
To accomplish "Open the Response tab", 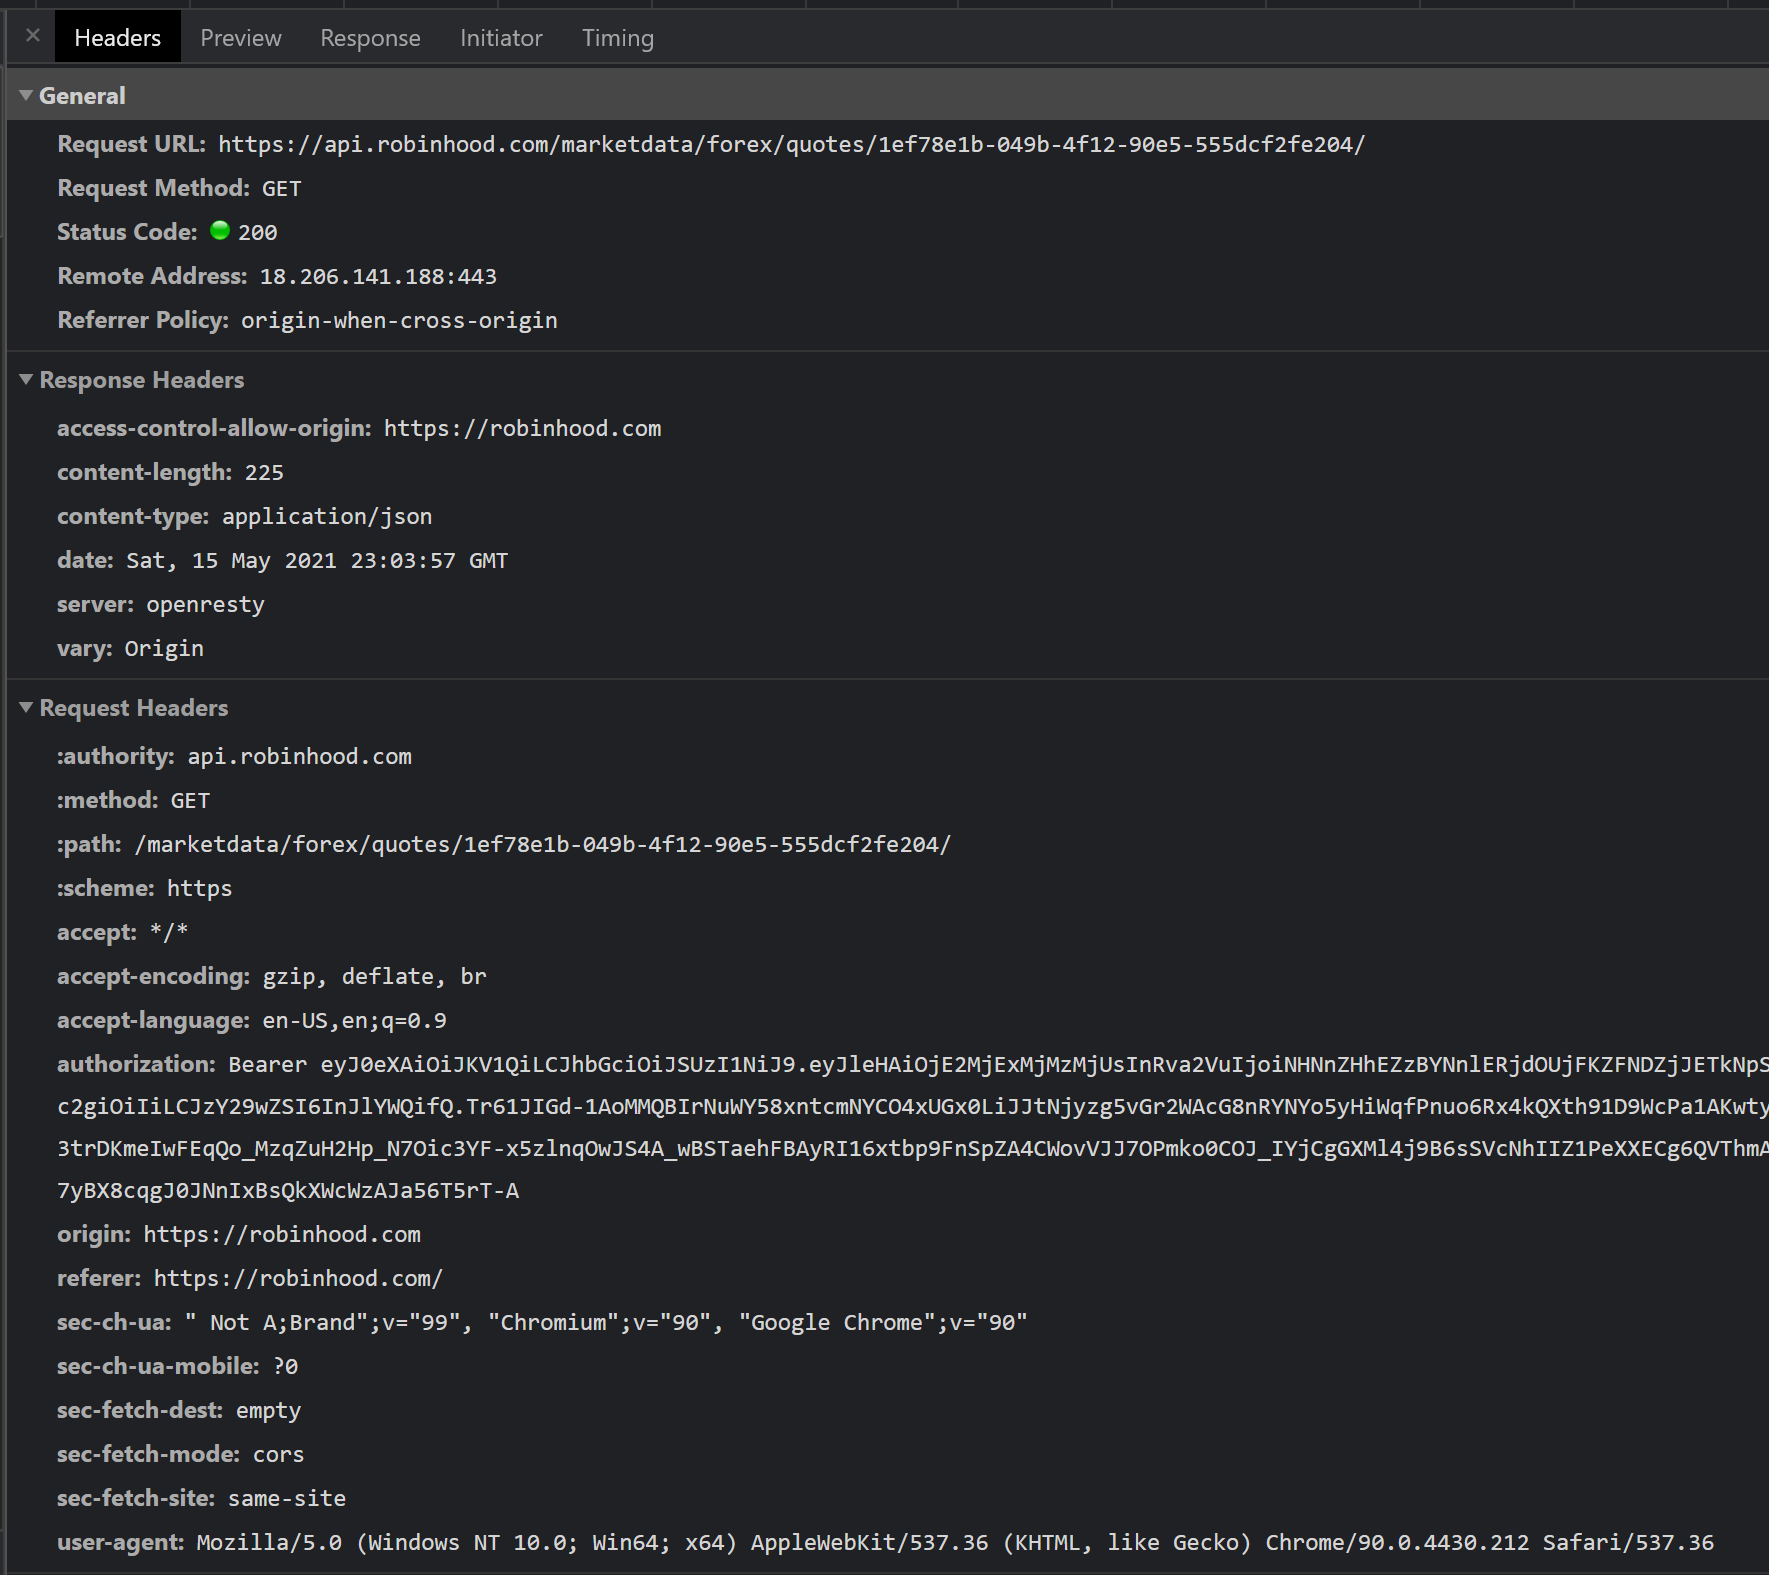I will (x=370, y=37).
